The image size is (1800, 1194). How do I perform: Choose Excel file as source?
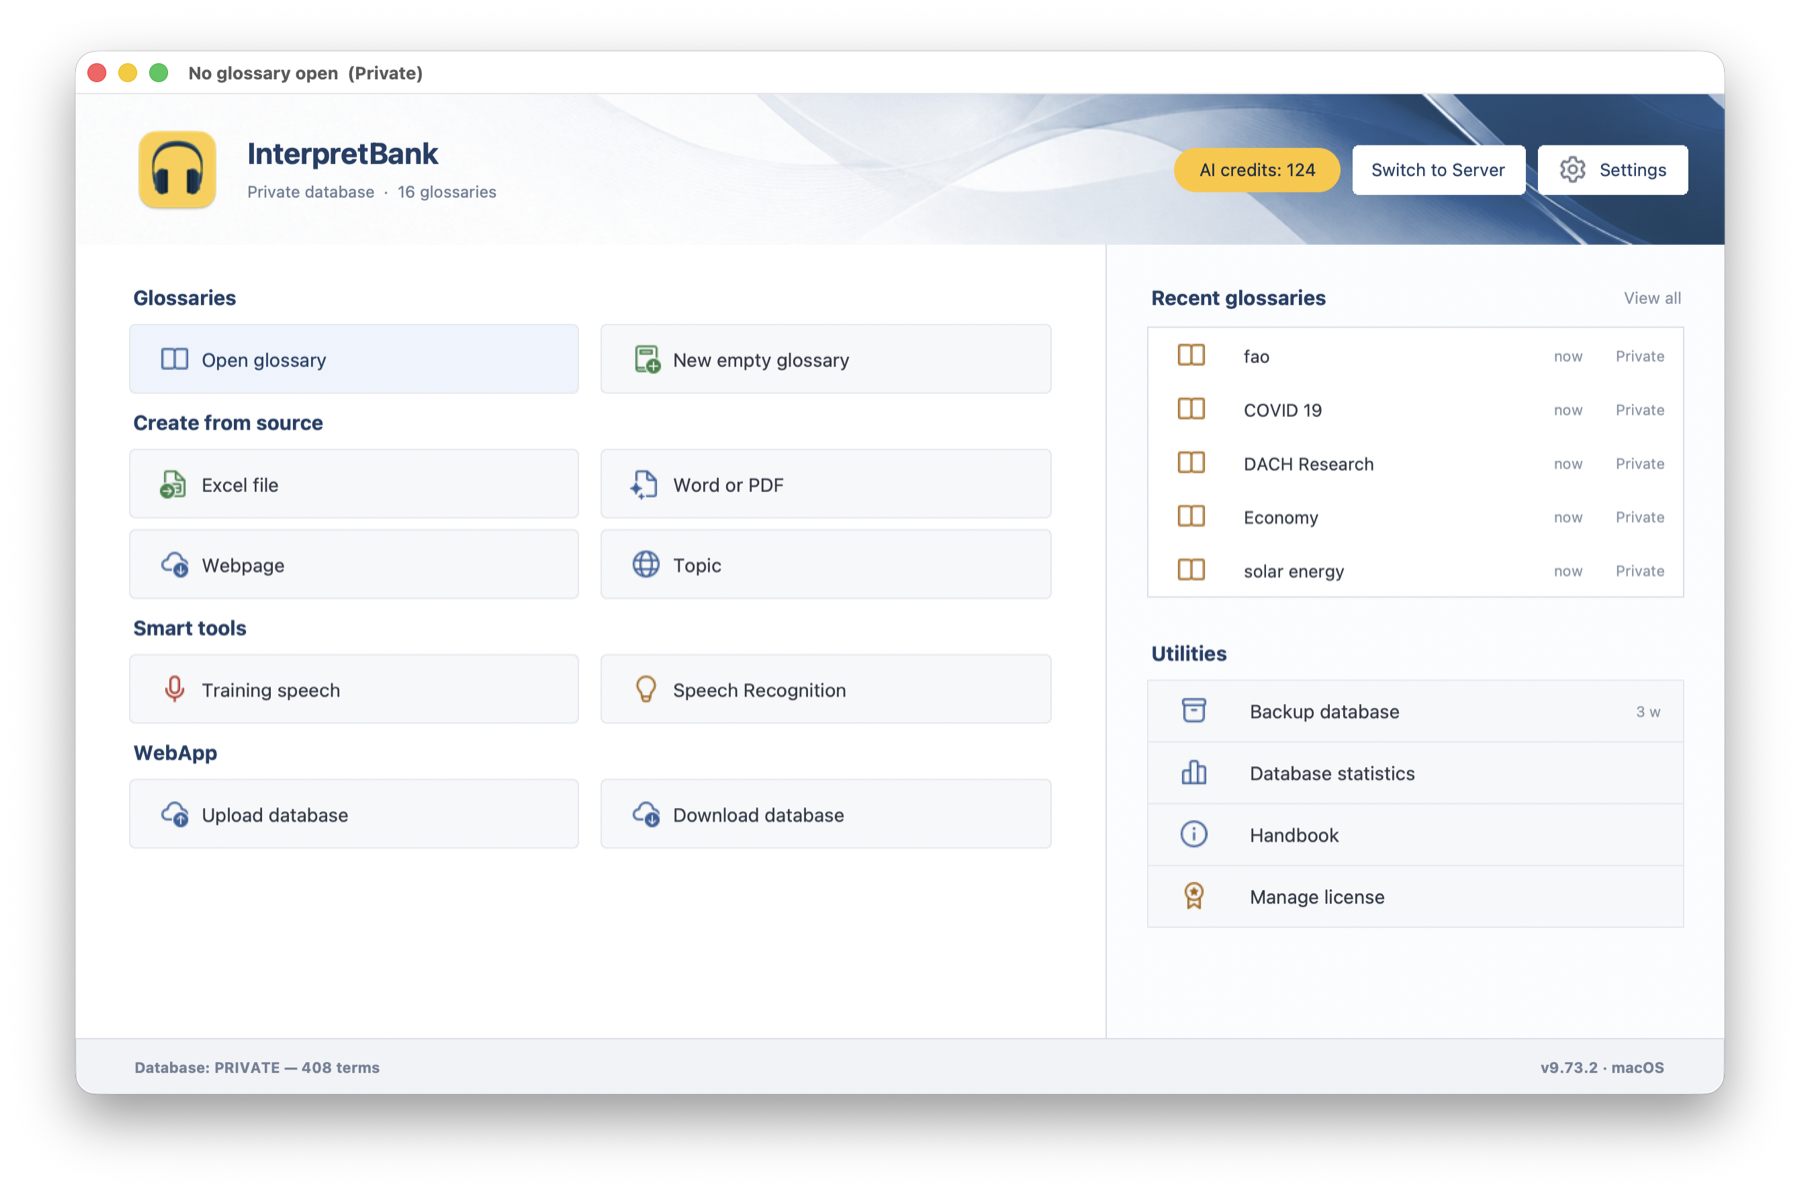pos(354,484)
